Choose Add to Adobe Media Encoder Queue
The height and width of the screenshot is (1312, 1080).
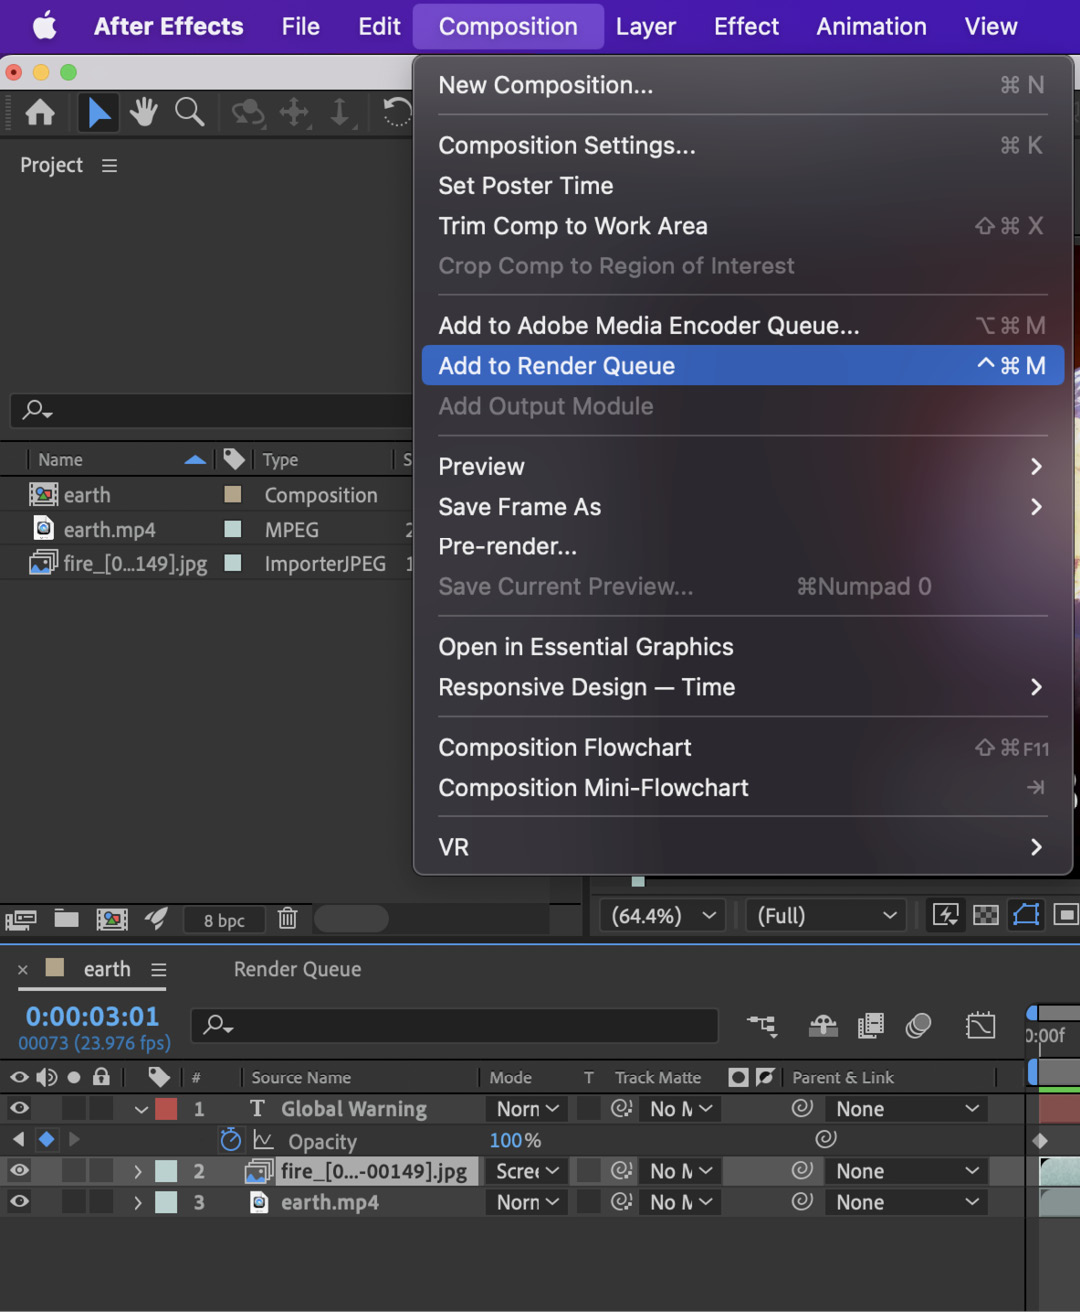[x=743, y=326]
